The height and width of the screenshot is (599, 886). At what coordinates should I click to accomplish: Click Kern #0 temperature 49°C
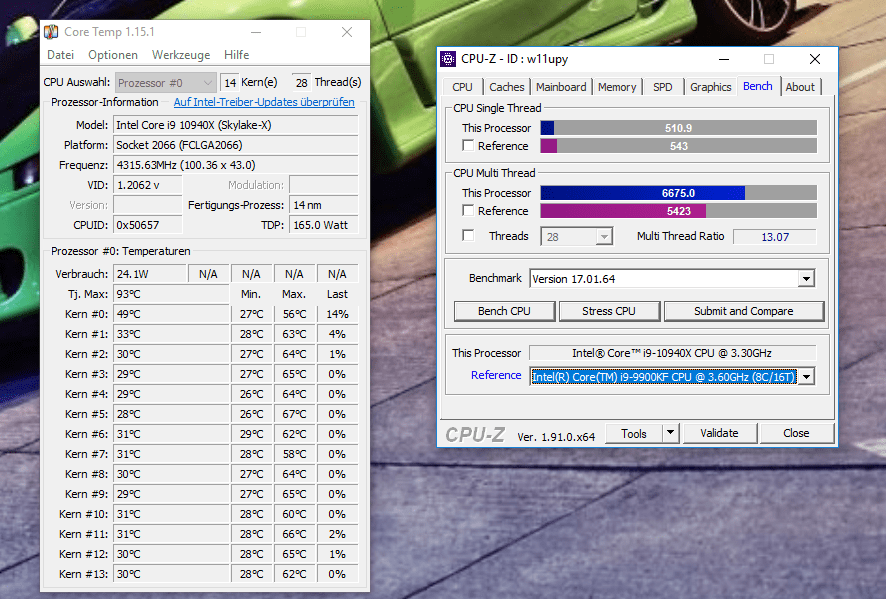pos(171,314)
